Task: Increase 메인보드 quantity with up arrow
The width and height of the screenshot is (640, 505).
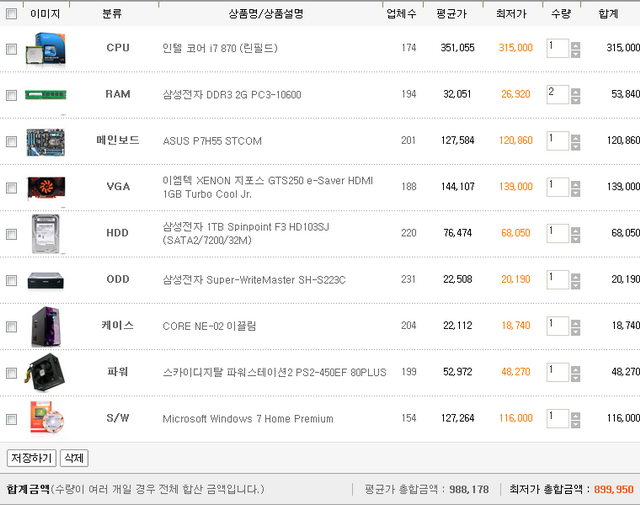Action: (x=576, y=138)
